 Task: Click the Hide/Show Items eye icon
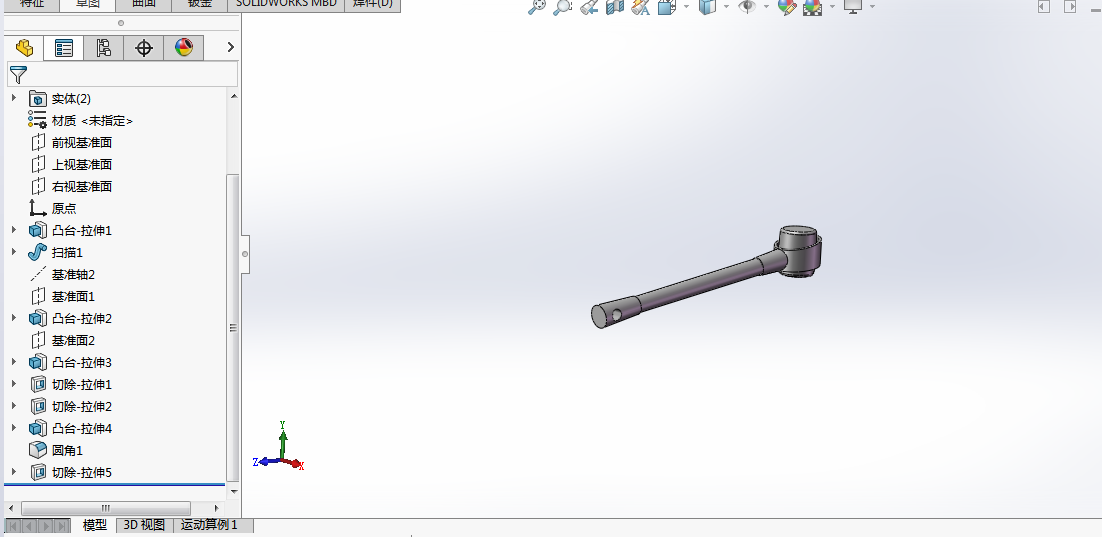[747, 7]
